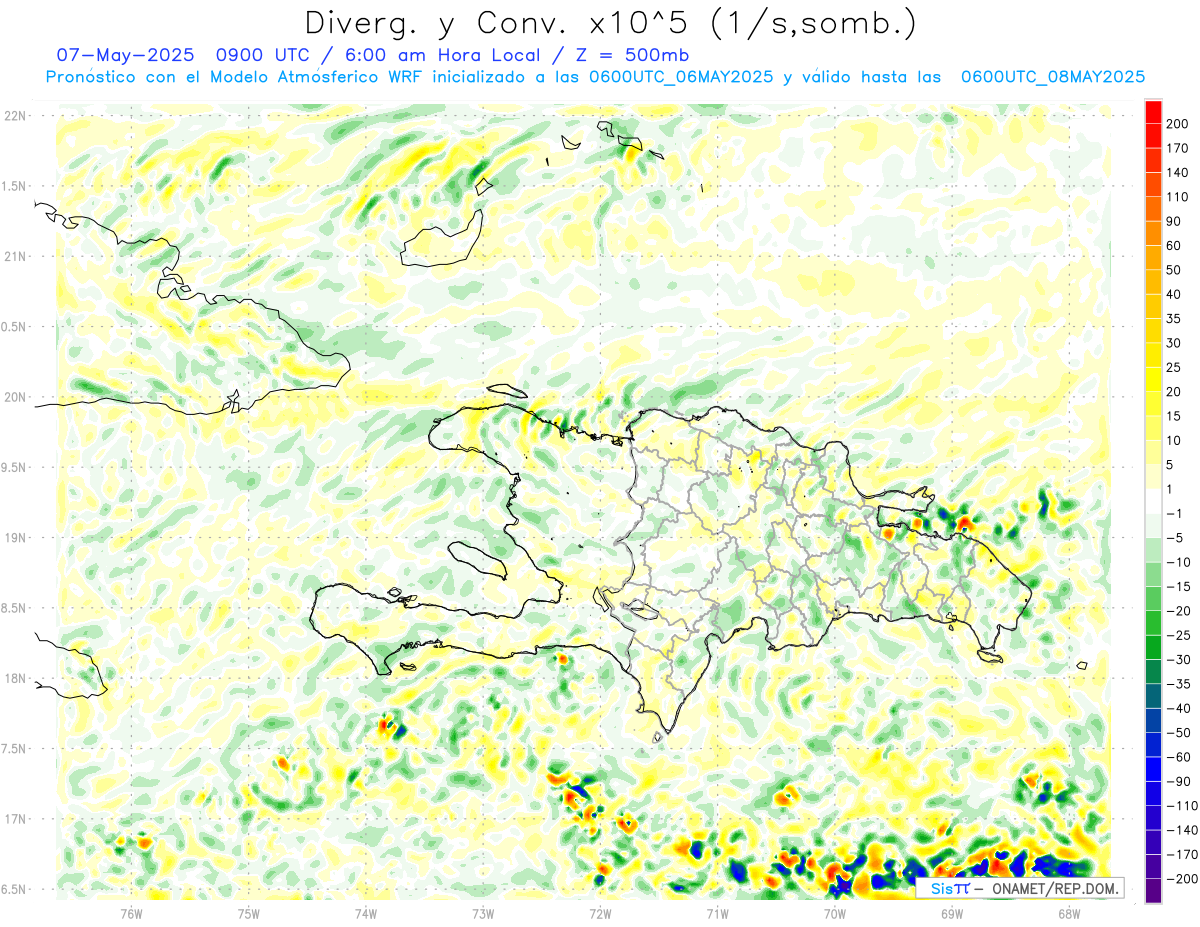Click the color scale value '-15'
The image size is (1200, 927).
(x=1181, y=586)
